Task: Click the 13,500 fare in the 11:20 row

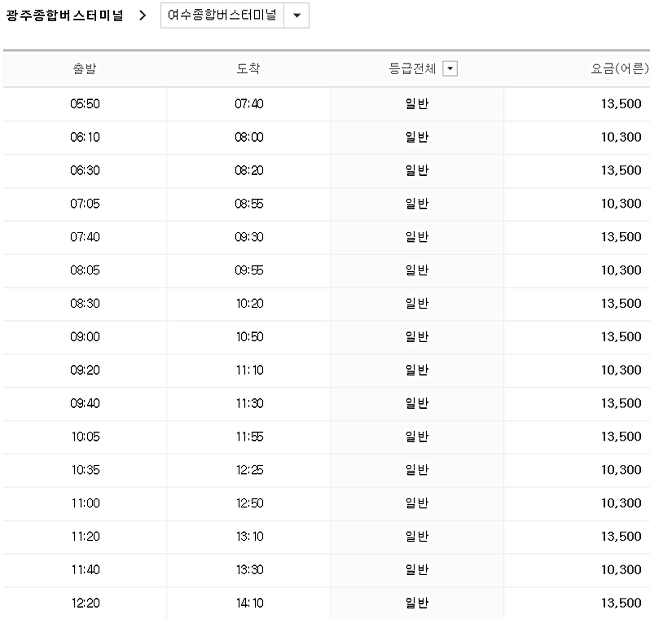Action: click(x=621, y=536)
